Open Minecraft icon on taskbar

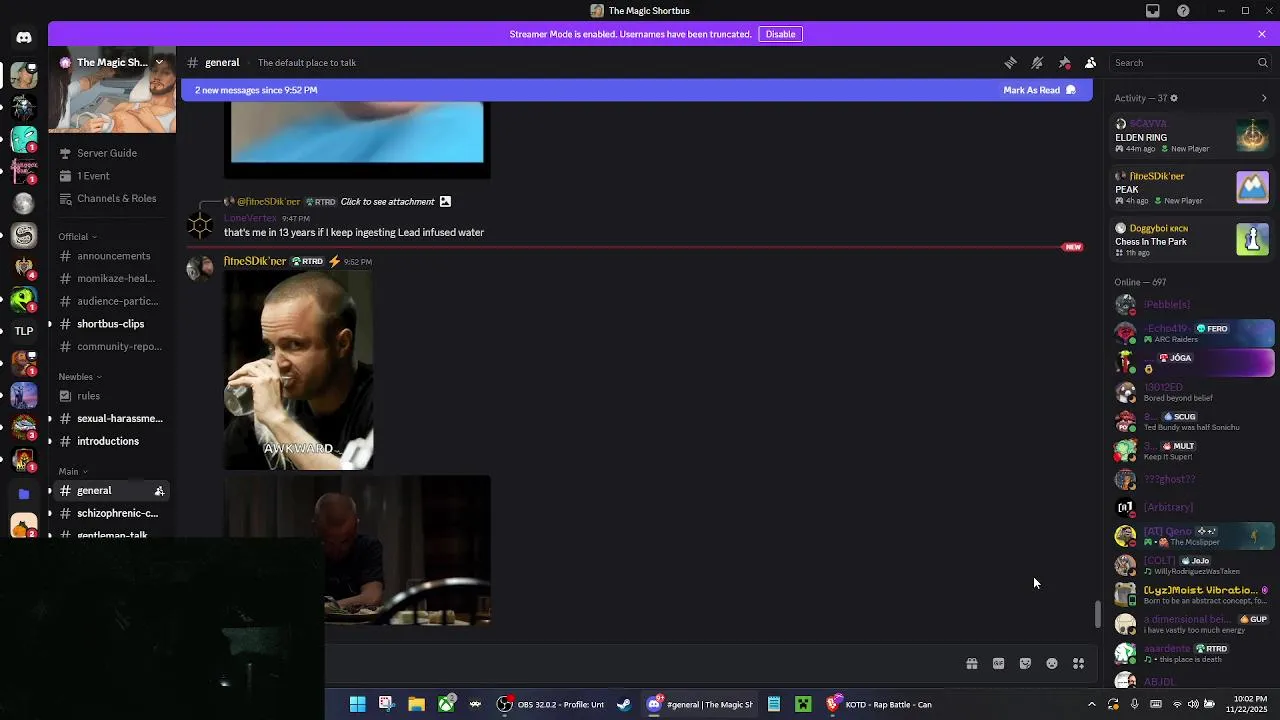[803, 705]
